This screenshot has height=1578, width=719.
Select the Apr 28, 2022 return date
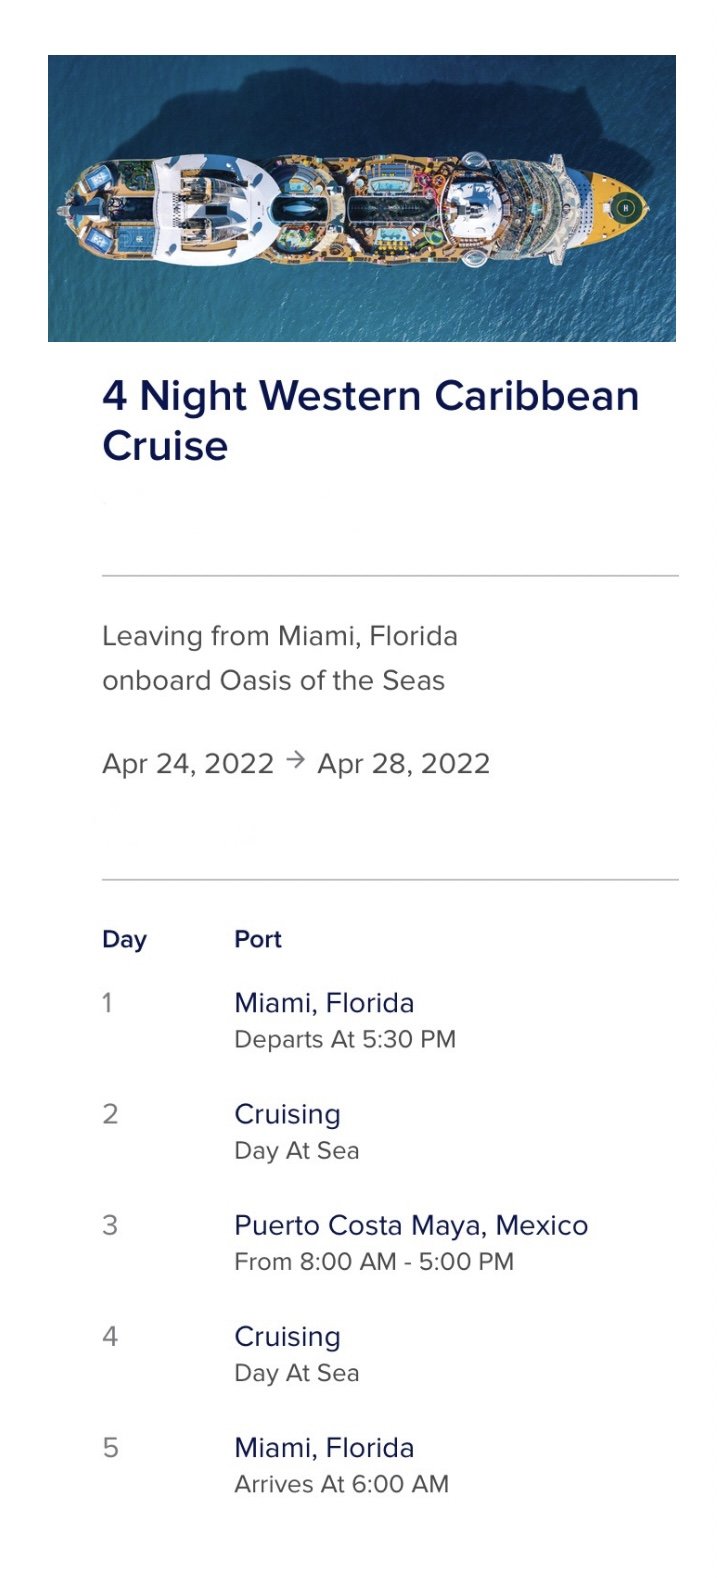click(x=403, y=764)
